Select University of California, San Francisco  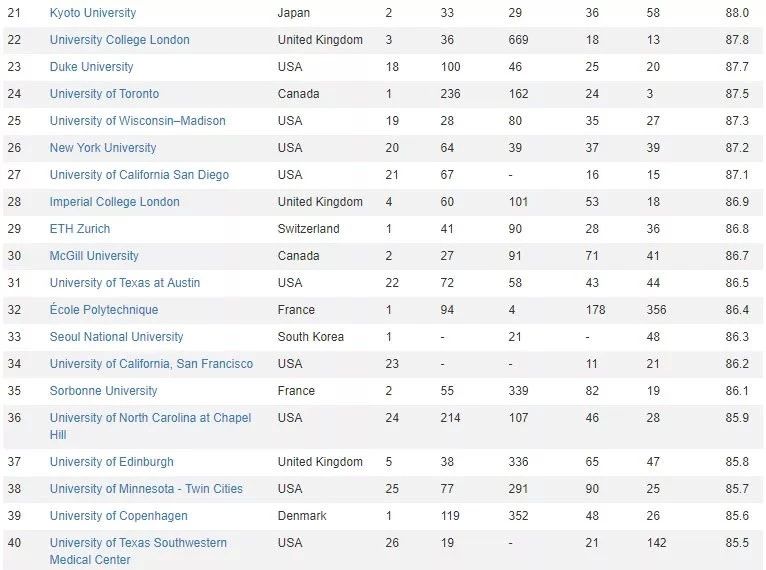pyautogui.click(x=151, y=363)
